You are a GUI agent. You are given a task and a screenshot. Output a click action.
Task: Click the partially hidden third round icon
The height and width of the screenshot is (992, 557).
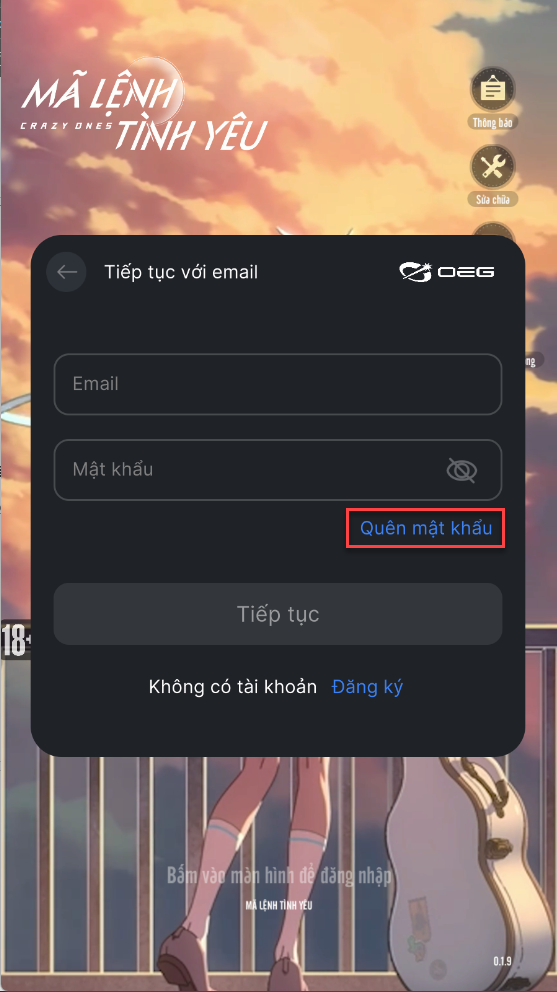[492, 229]
